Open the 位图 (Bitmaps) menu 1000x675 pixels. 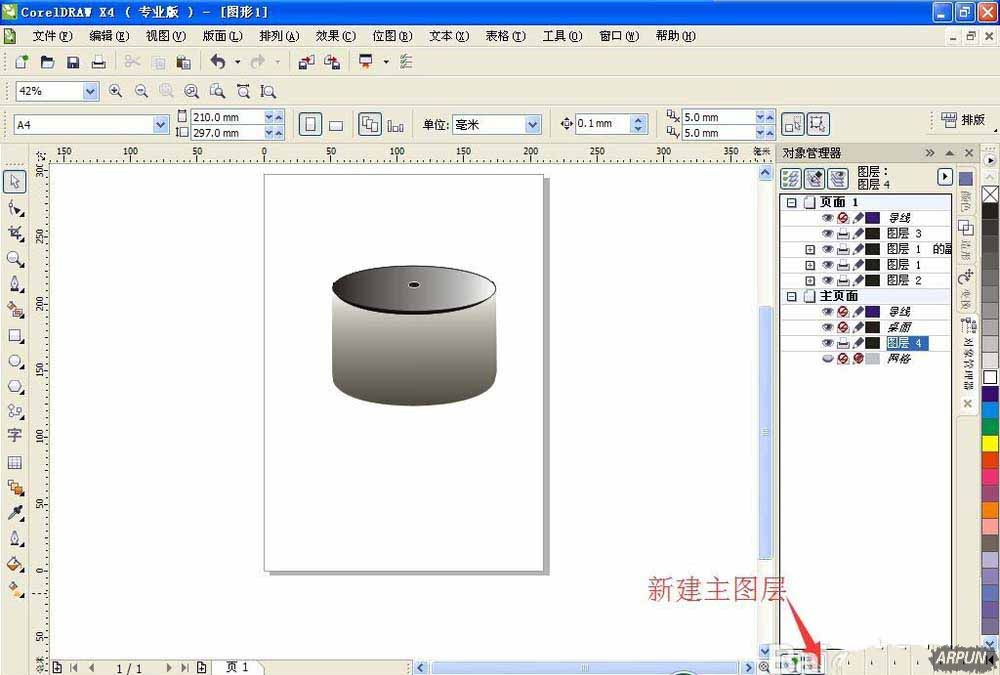click(x=391, y=36)
